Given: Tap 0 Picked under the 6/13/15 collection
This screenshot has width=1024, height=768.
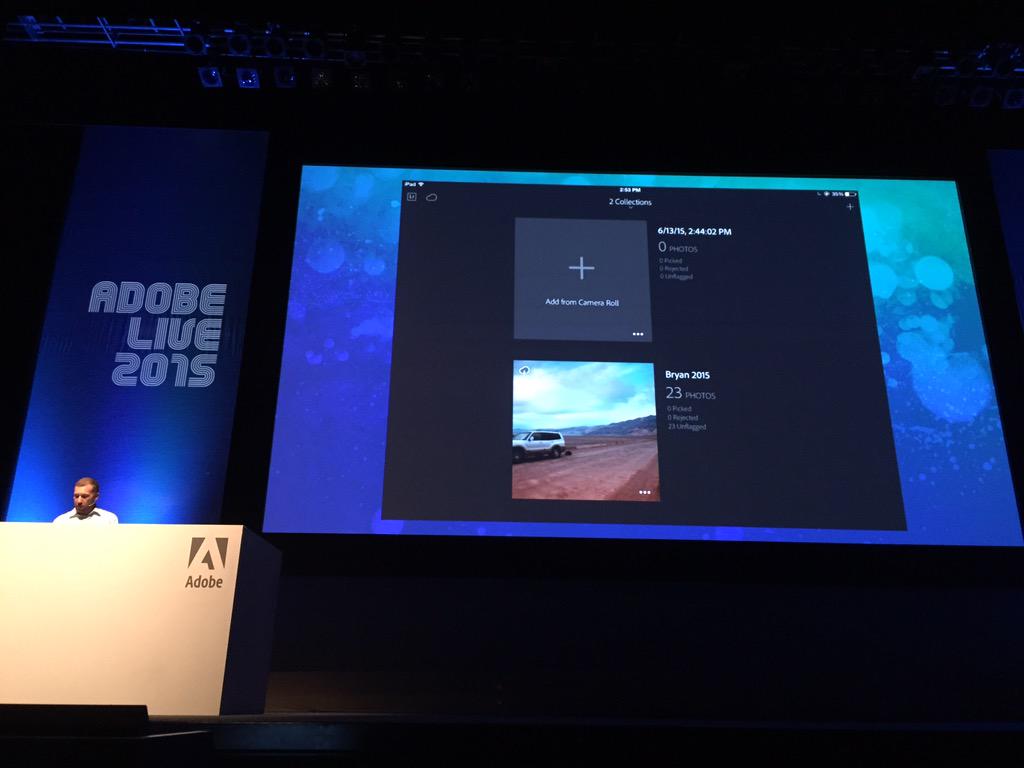Looking at the screenshot, I should pyautogui.click(x=671, y=261).
